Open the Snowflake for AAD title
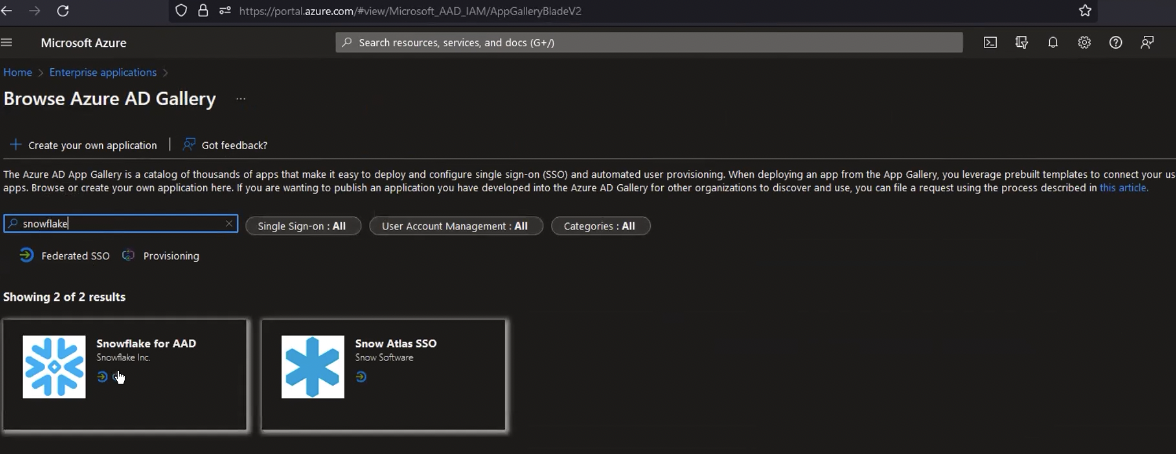Viewport: 1176px width, 454px height. click(146, 344)
